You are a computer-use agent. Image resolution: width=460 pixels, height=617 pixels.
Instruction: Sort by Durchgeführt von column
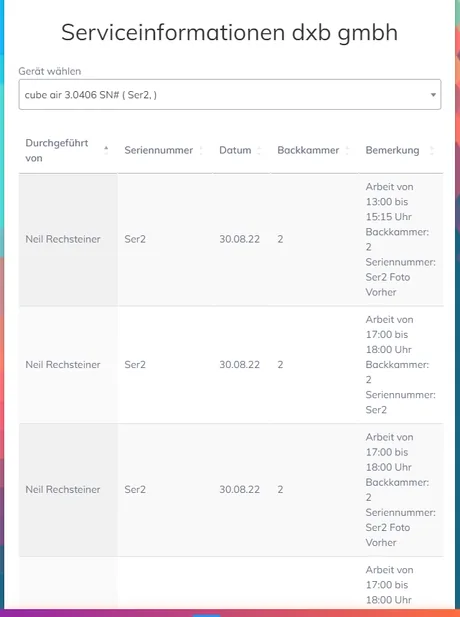[106, 150]
